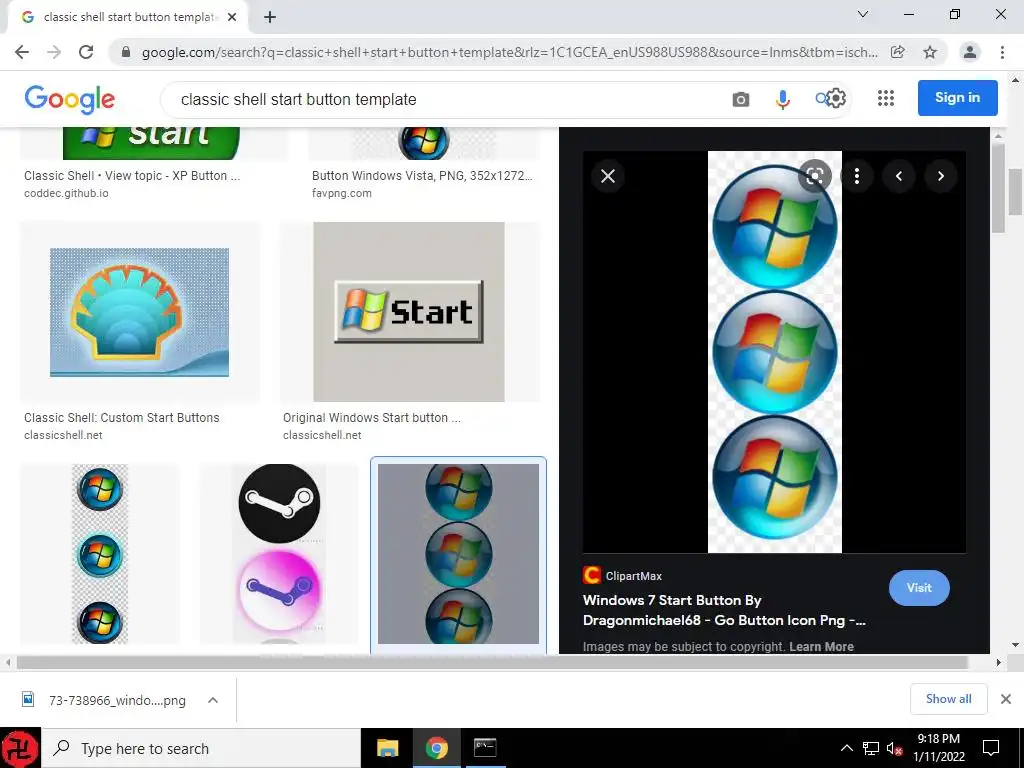
Task: Visit the ClipartMax page
Action: click(919, 588)
